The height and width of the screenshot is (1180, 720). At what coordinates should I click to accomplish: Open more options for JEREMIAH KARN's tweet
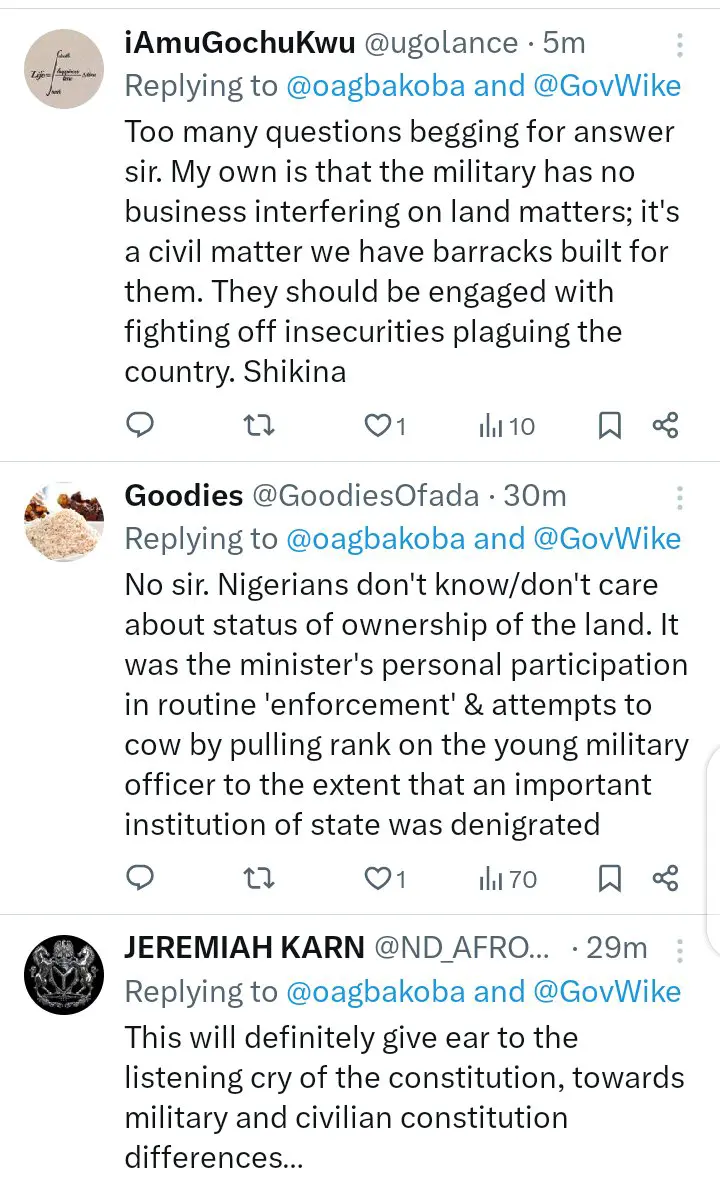click(680, 949)
